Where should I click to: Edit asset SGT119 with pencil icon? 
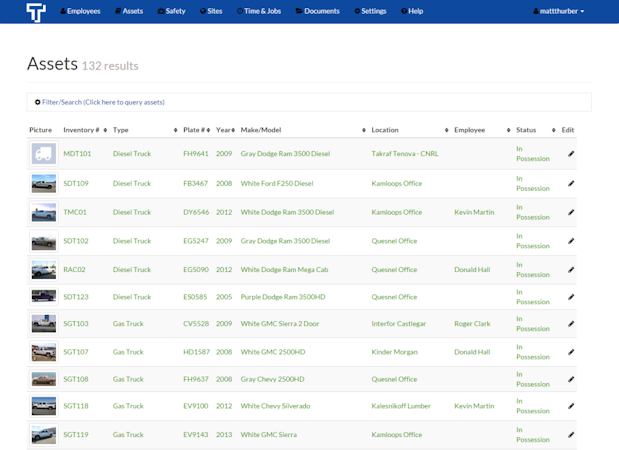[571, 435]
